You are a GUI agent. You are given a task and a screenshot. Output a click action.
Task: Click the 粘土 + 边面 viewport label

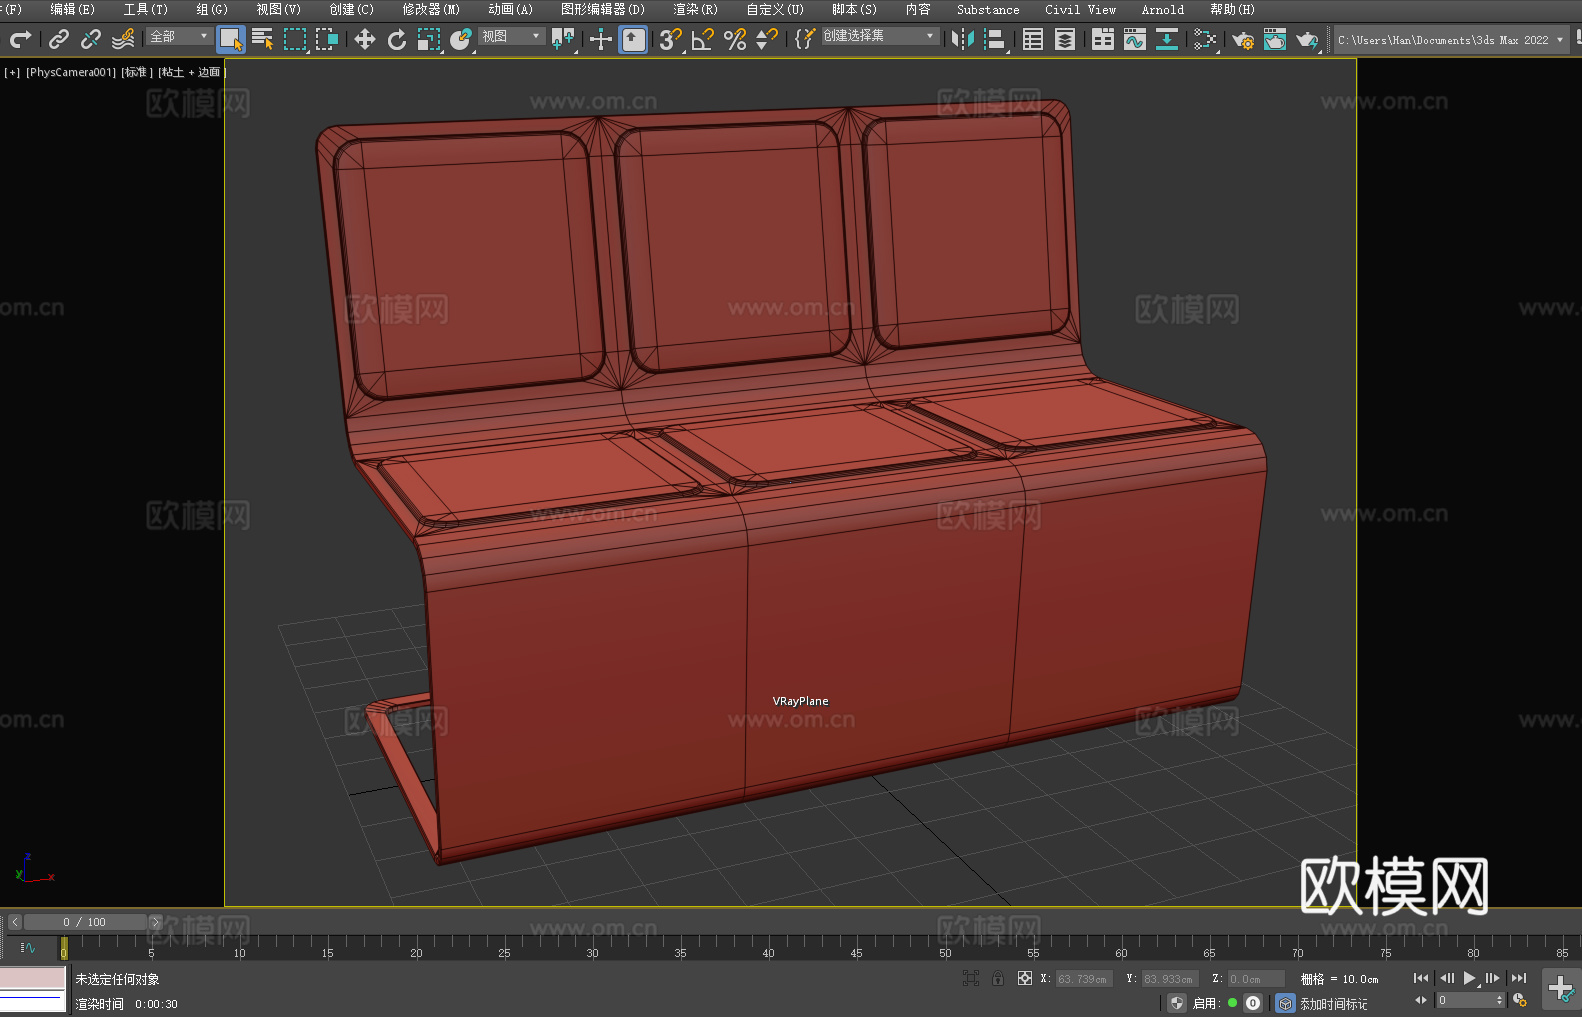coord(191,72)
